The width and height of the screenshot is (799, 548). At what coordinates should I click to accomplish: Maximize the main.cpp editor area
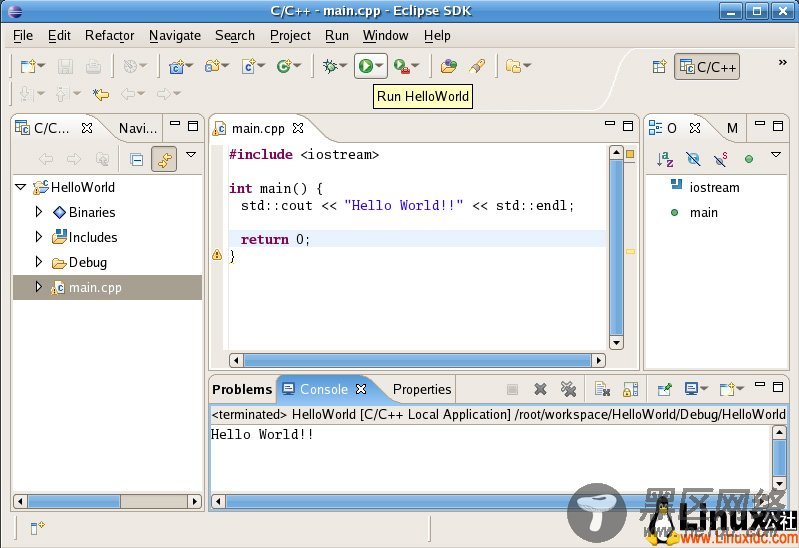coord(628,126)
